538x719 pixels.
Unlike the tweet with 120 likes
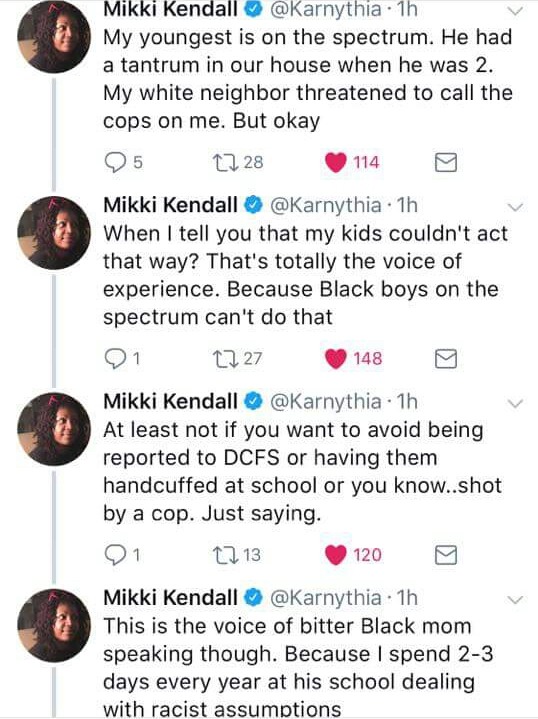[x=335, y=555]
